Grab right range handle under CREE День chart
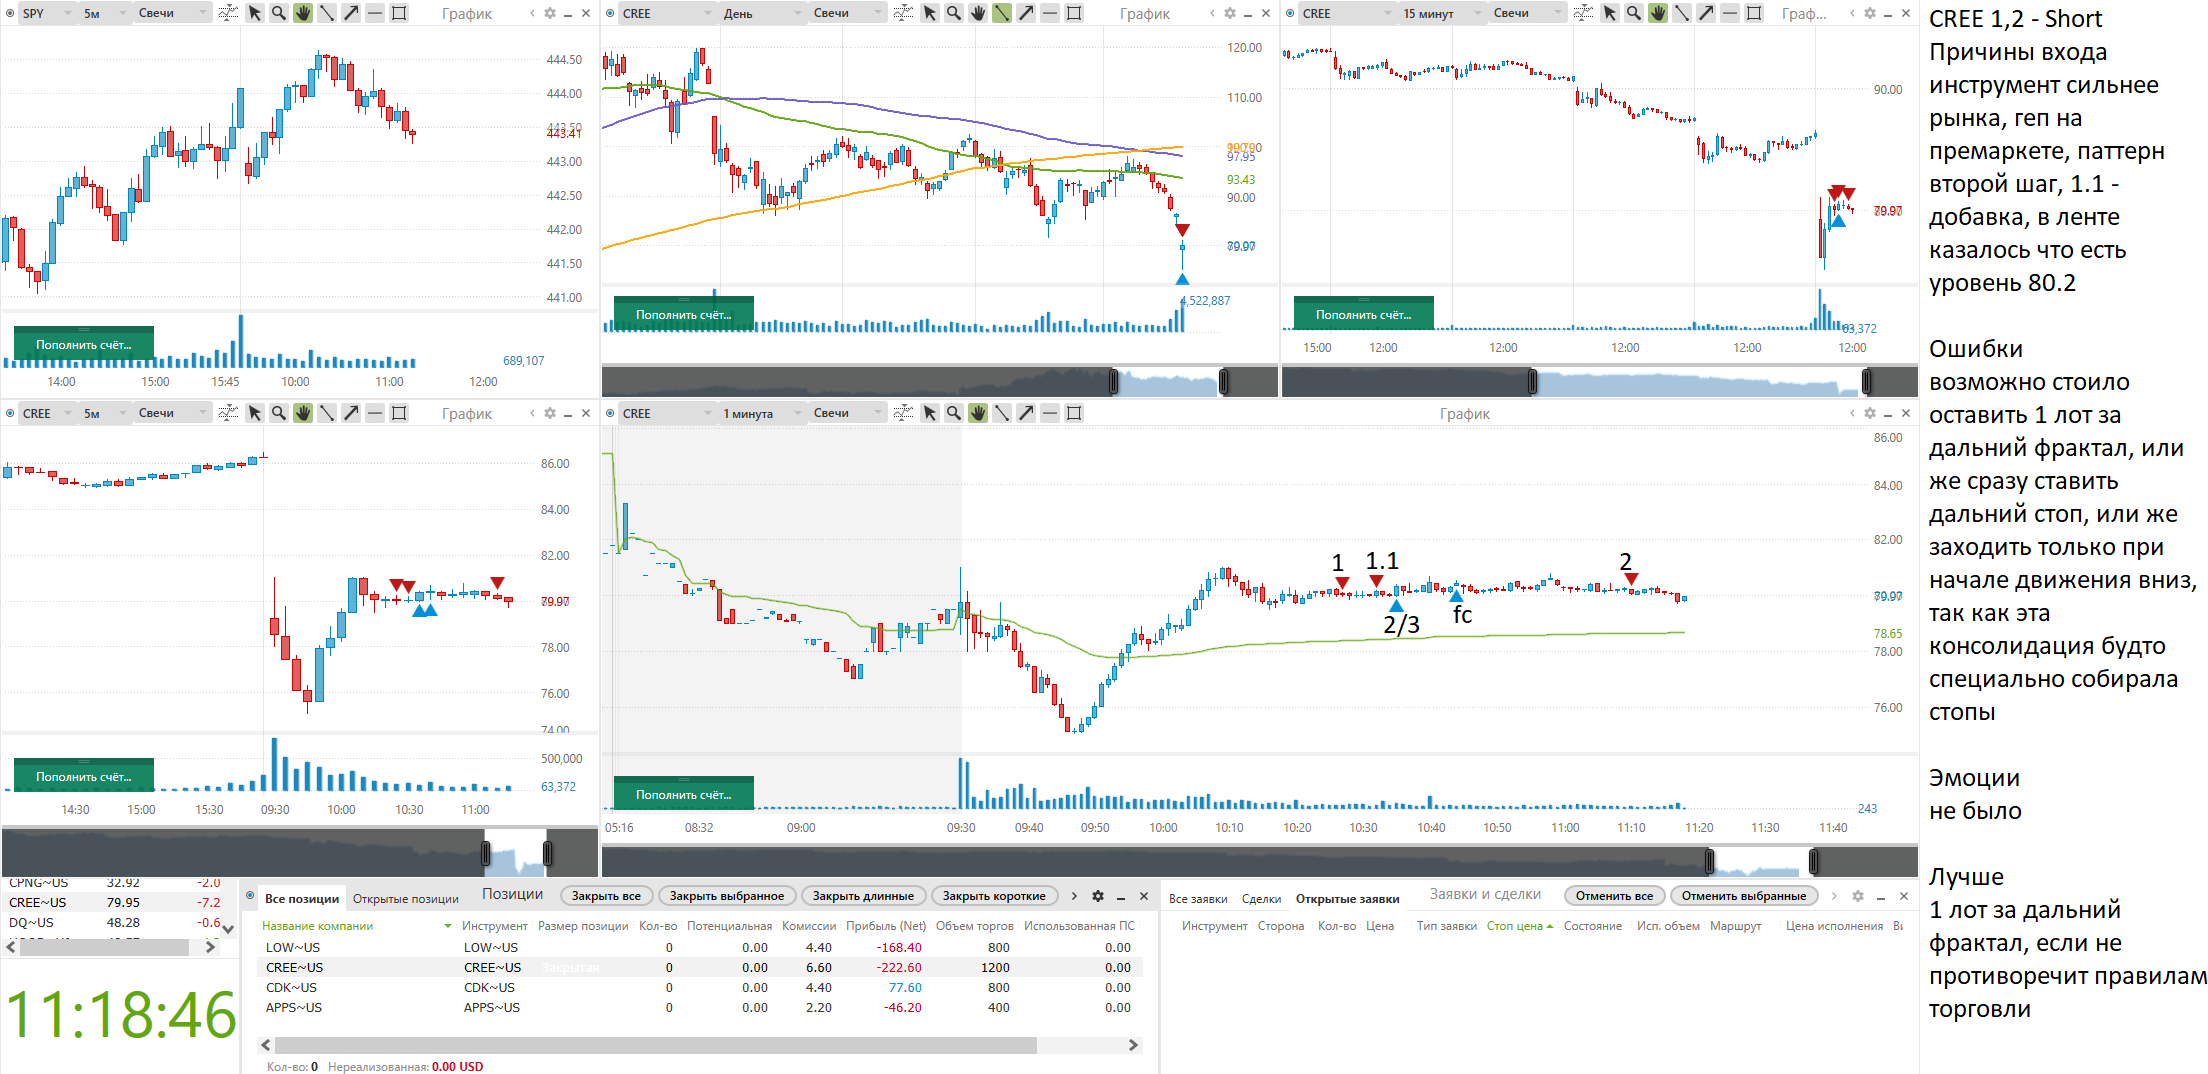2208x1074 pixels. [x=1224, y=381]
